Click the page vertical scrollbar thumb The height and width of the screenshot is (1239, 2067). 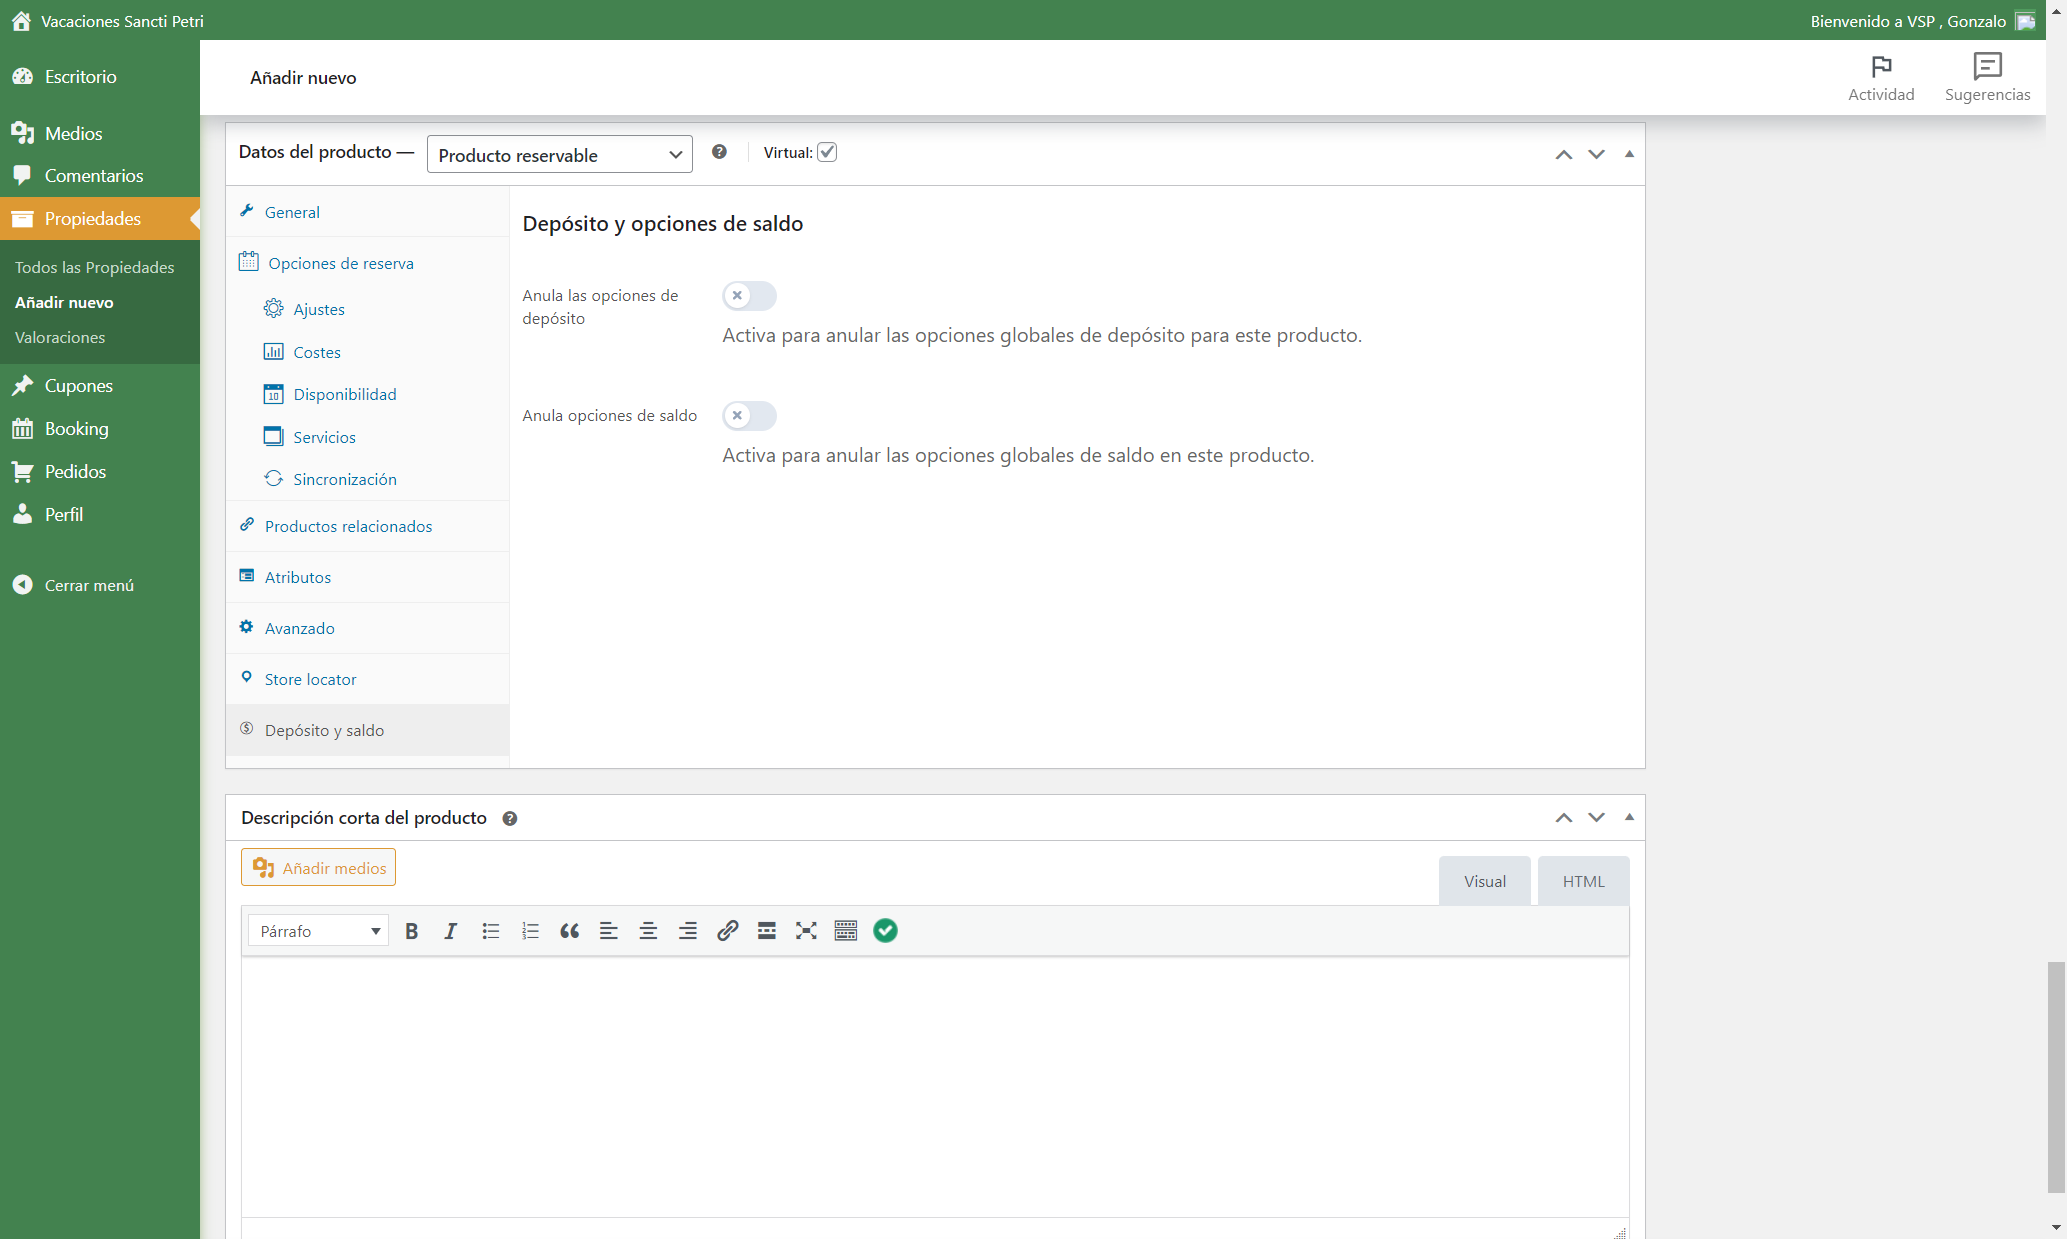[x=2056, y=1077]
